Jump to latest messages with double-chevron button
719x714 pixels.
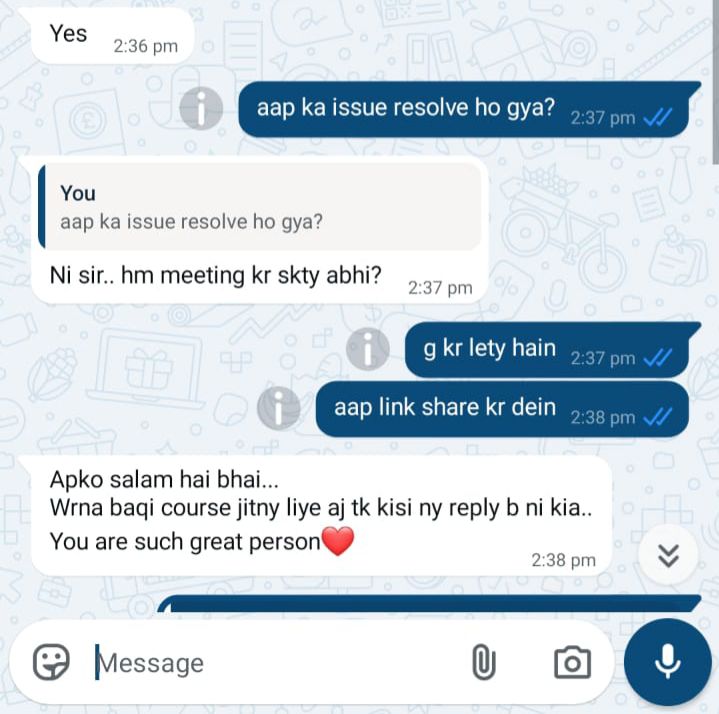pos(668,556)
